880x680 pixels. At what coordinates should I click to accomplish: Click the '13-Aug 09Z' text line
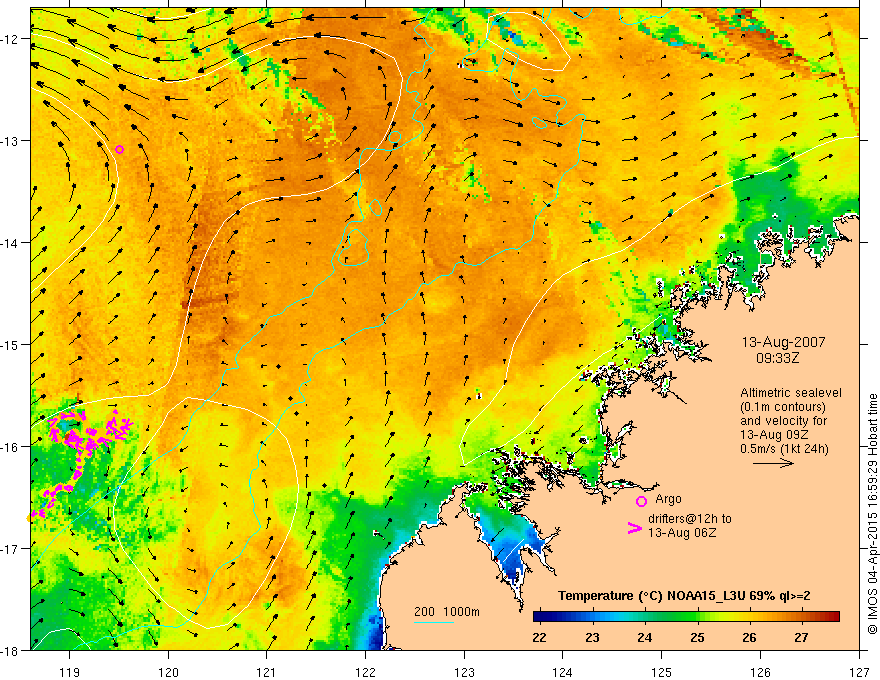772,435
